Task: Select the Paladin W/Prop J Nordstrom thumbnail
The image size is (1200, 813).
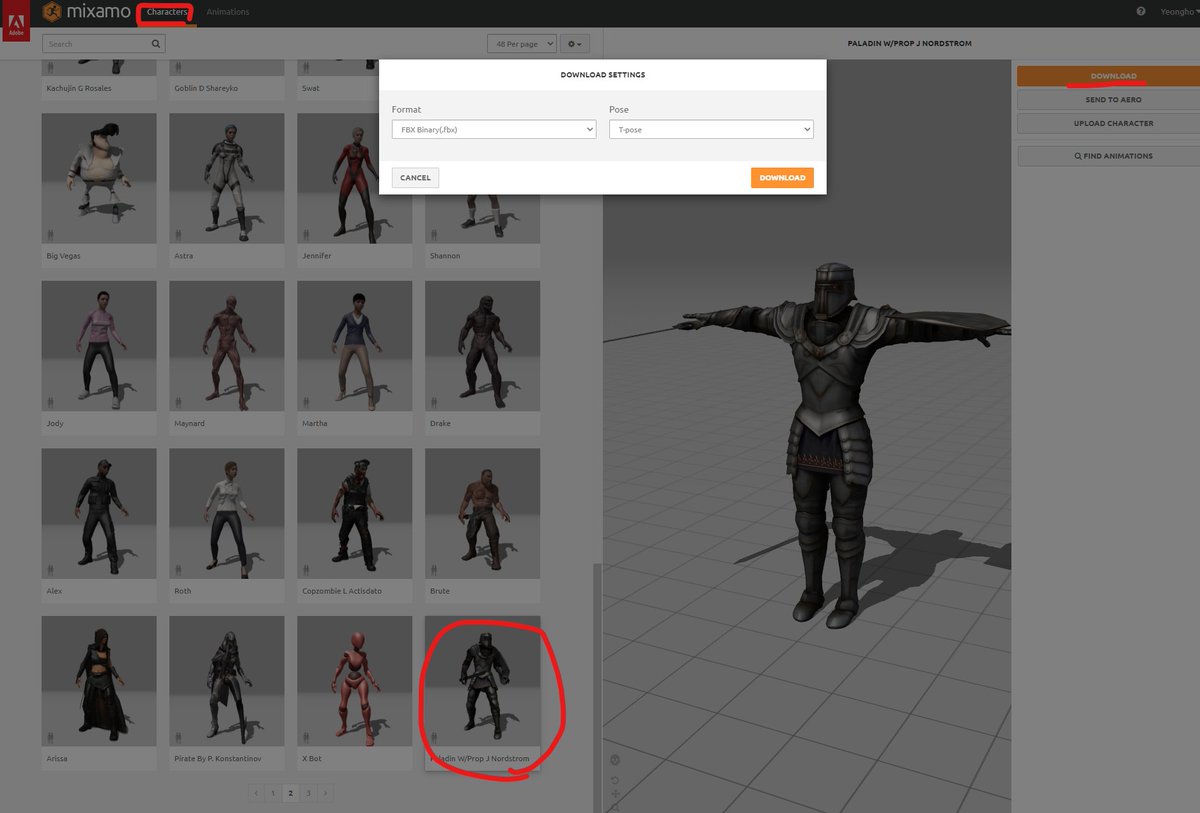Action: pyautogui.click(x=483, y=681)
